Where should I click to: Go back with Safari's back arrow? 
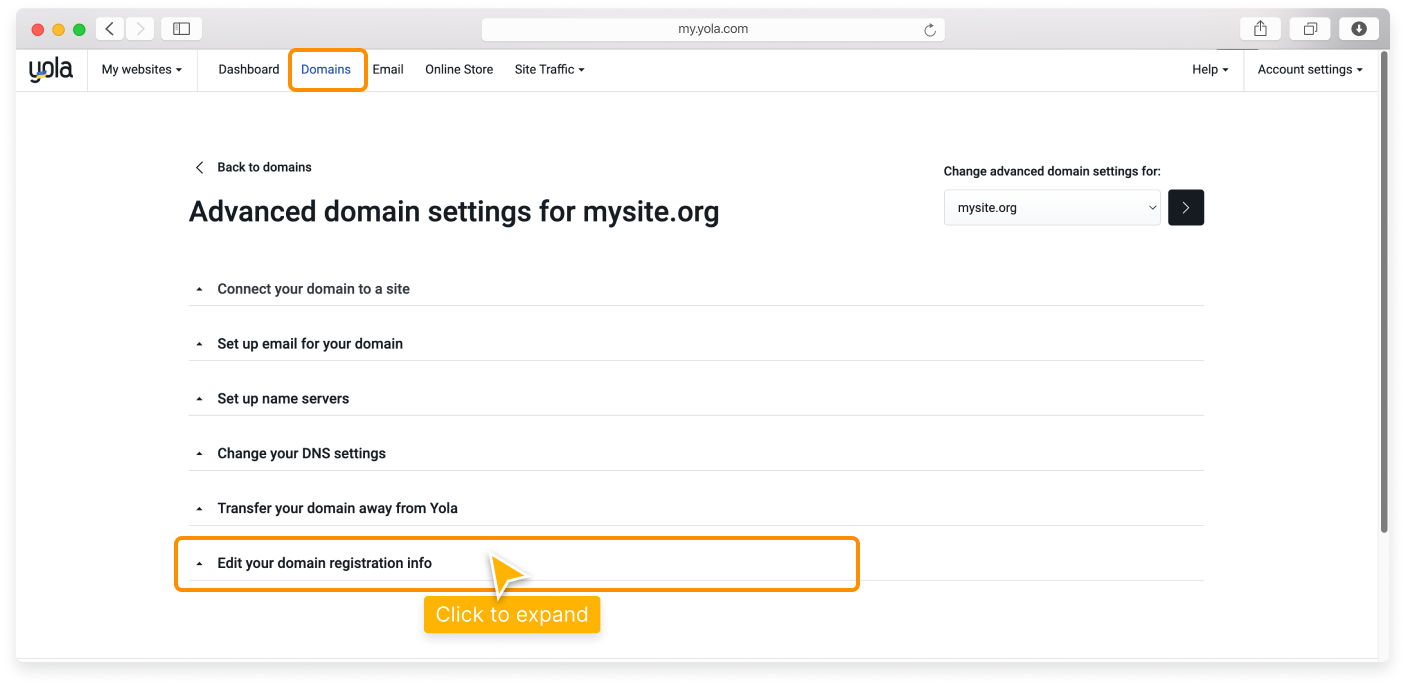click(110, 29)
